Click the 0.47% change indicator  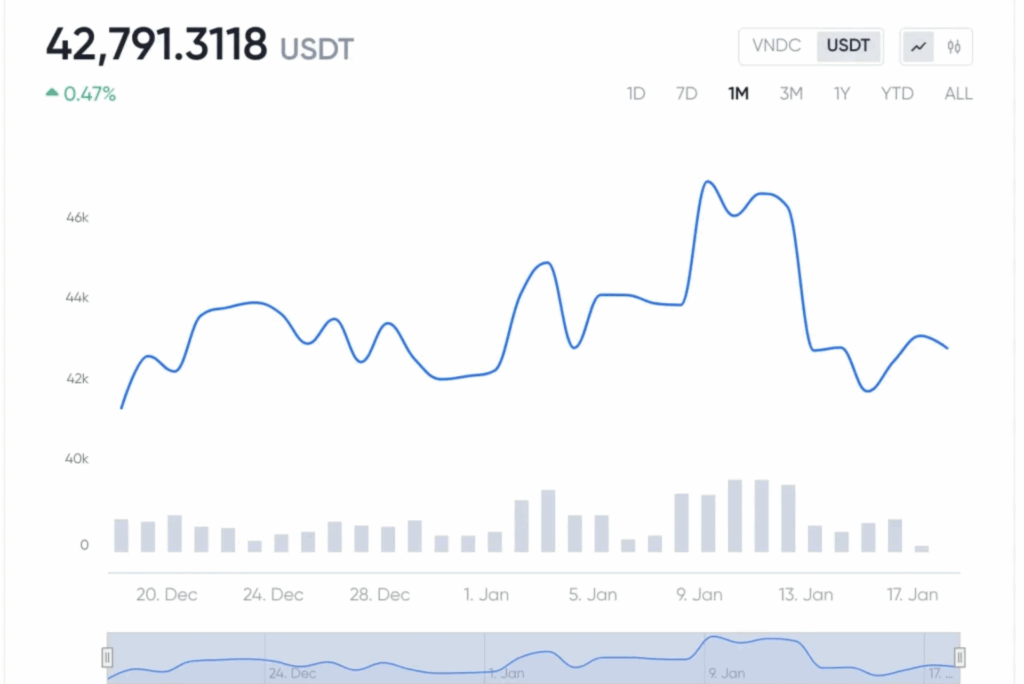[x=90, y=95]
